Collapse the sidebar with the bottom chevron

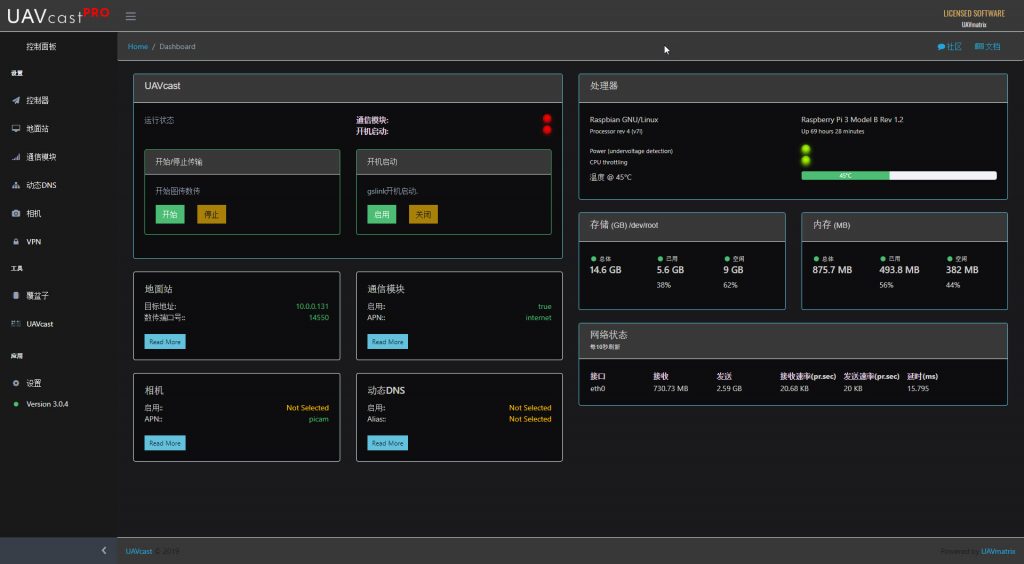[x=104, y=550]
